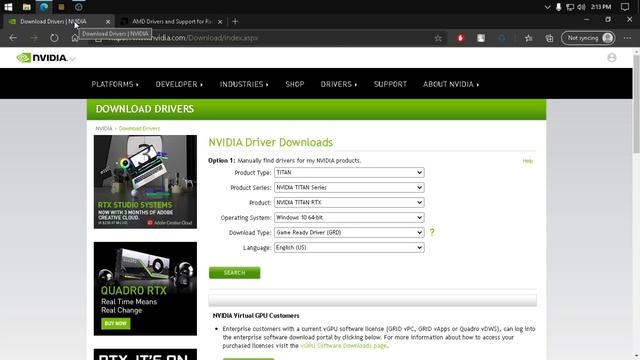Open the RTX Studio Systems banner
This screenshot has width=640, height=360.
tap(145, 182)
